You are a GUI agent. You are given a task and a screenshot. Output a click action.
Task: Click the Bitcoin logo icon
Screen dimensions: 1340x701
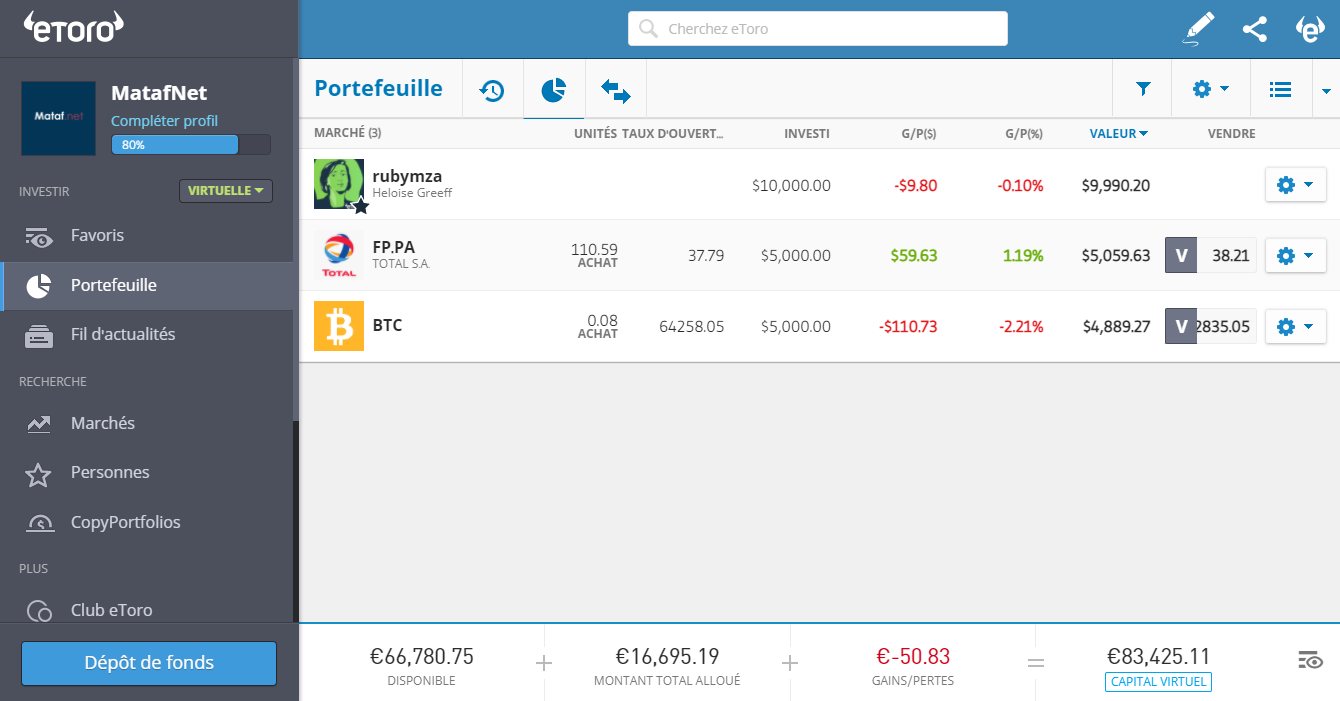pos(339,326)
